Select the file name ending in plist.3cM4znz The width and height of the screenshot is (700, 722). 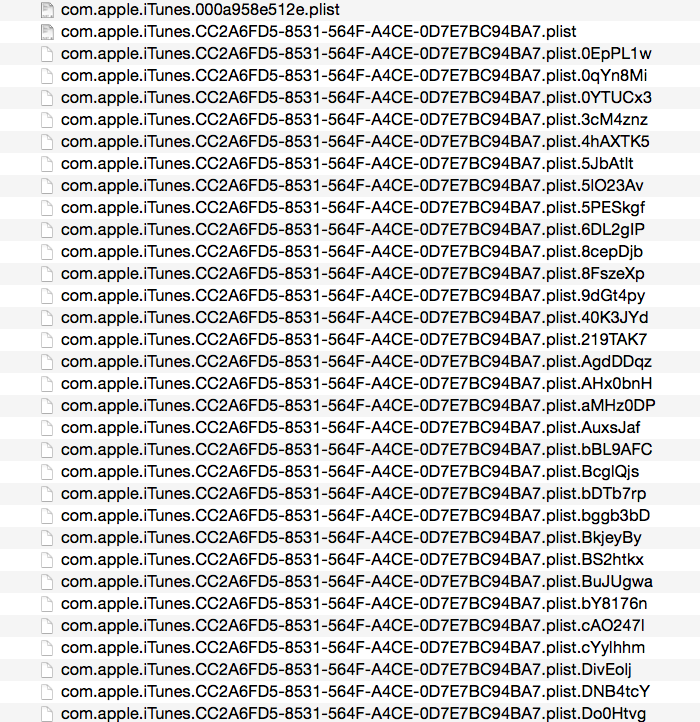[354, 120]
